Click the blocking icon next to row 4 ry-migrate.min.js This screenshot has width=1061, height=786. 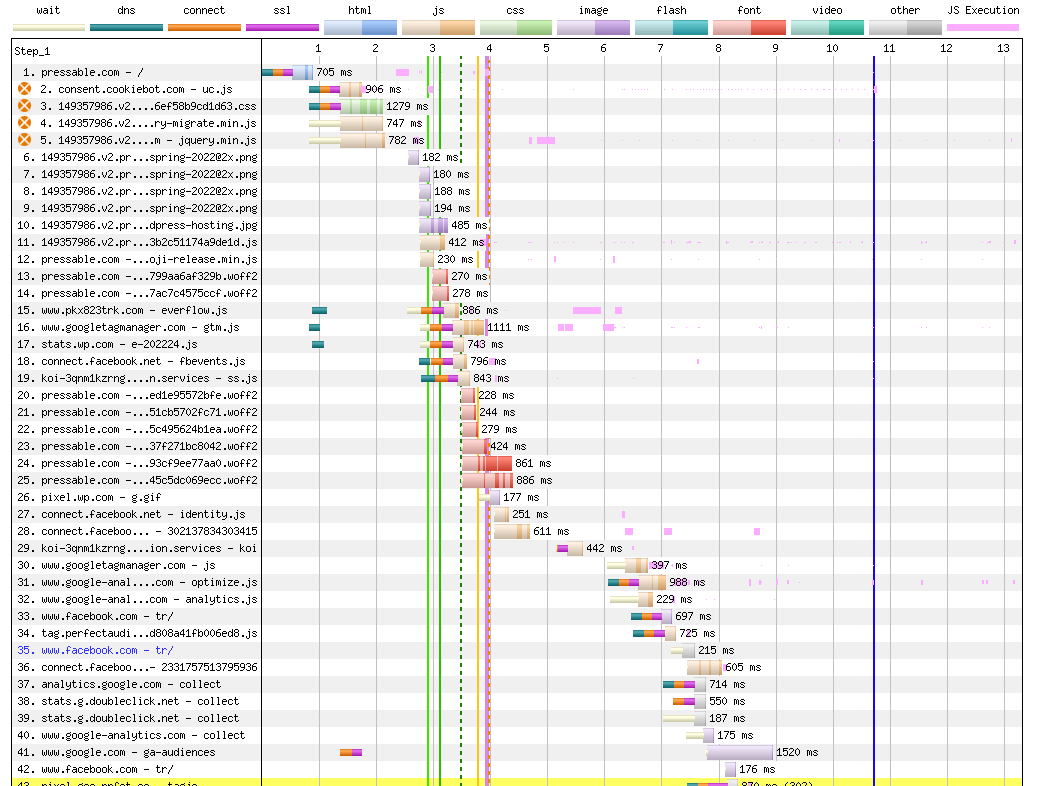24,122
